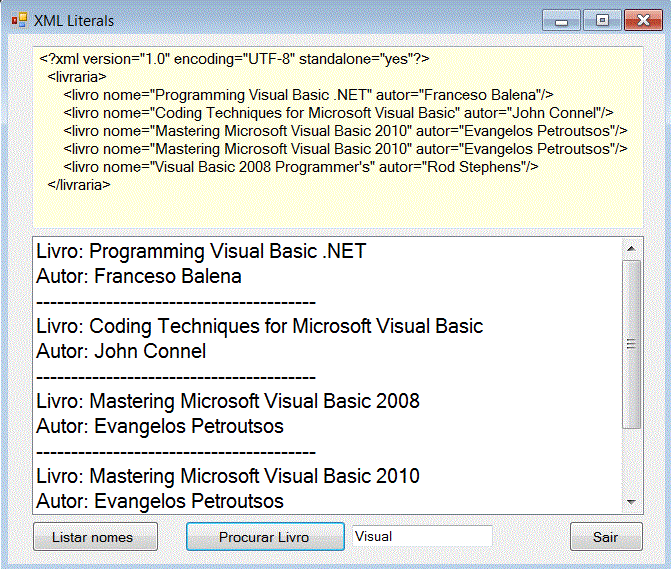Click result Livro: Mastering Microsoft Visual Basic 2008
The height and width of the screenshot is (569, 671).
[x=228, y=401]
